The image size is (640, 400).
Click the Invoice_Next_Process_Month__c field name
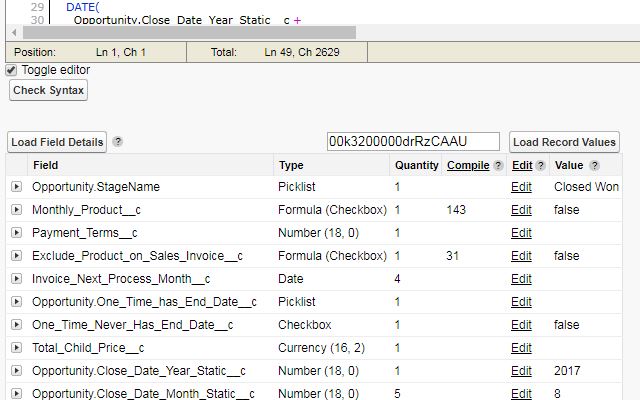pos(121,279)
